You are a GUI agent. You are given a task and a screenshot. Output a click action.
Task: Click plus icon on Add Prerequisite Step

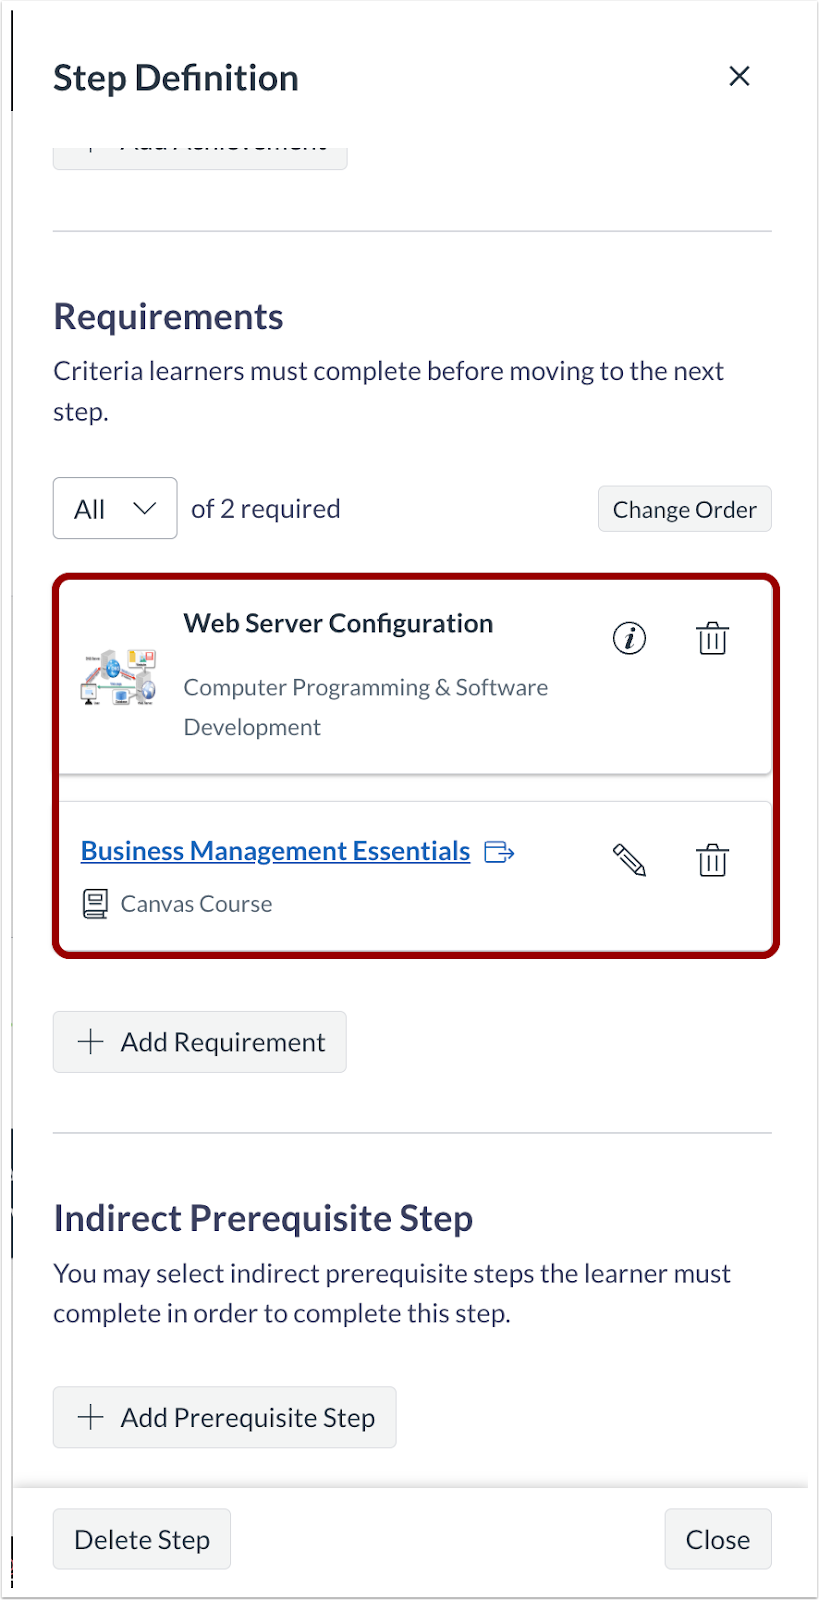tap(91, 1417)
